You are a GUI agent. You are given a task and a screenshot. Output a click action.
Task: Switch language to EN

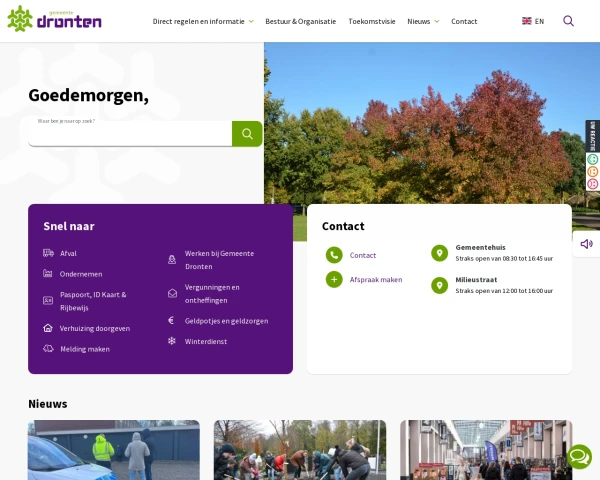click(x=533, y=21)
